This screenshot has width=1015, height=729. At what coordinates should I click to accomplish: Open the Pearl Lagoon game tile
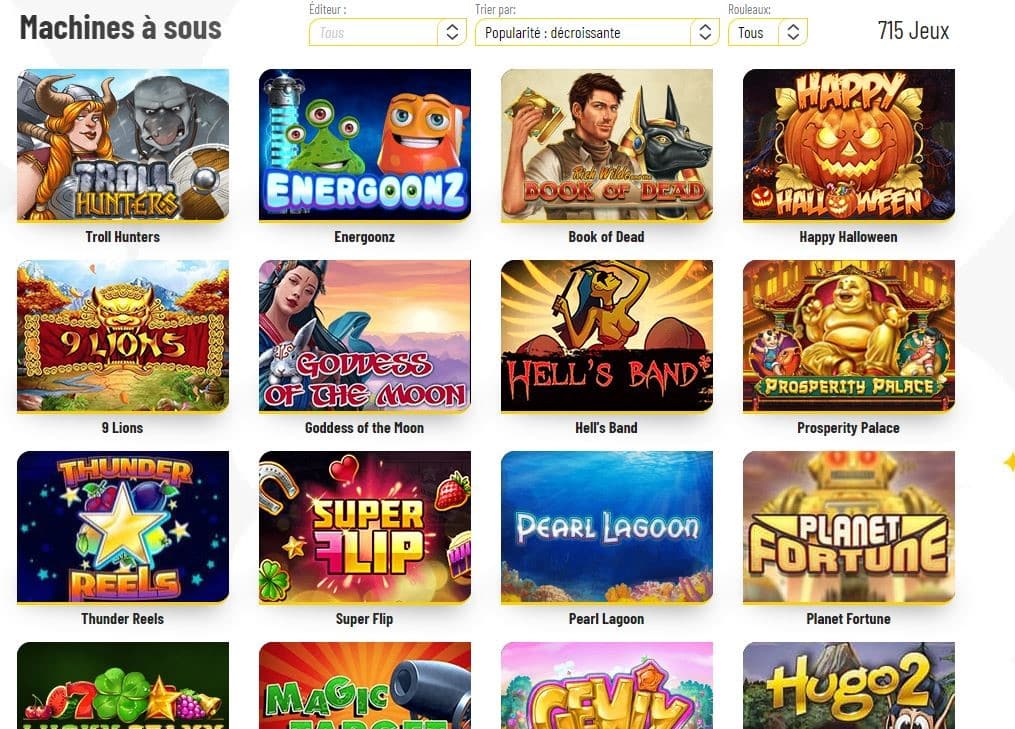point(607,527)
